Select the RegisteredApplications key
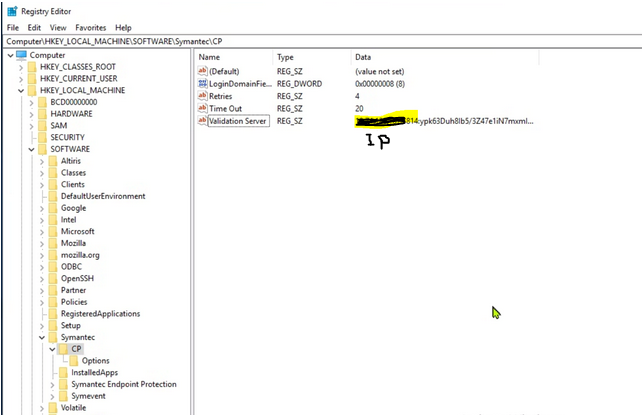 [x=100, y=314]
